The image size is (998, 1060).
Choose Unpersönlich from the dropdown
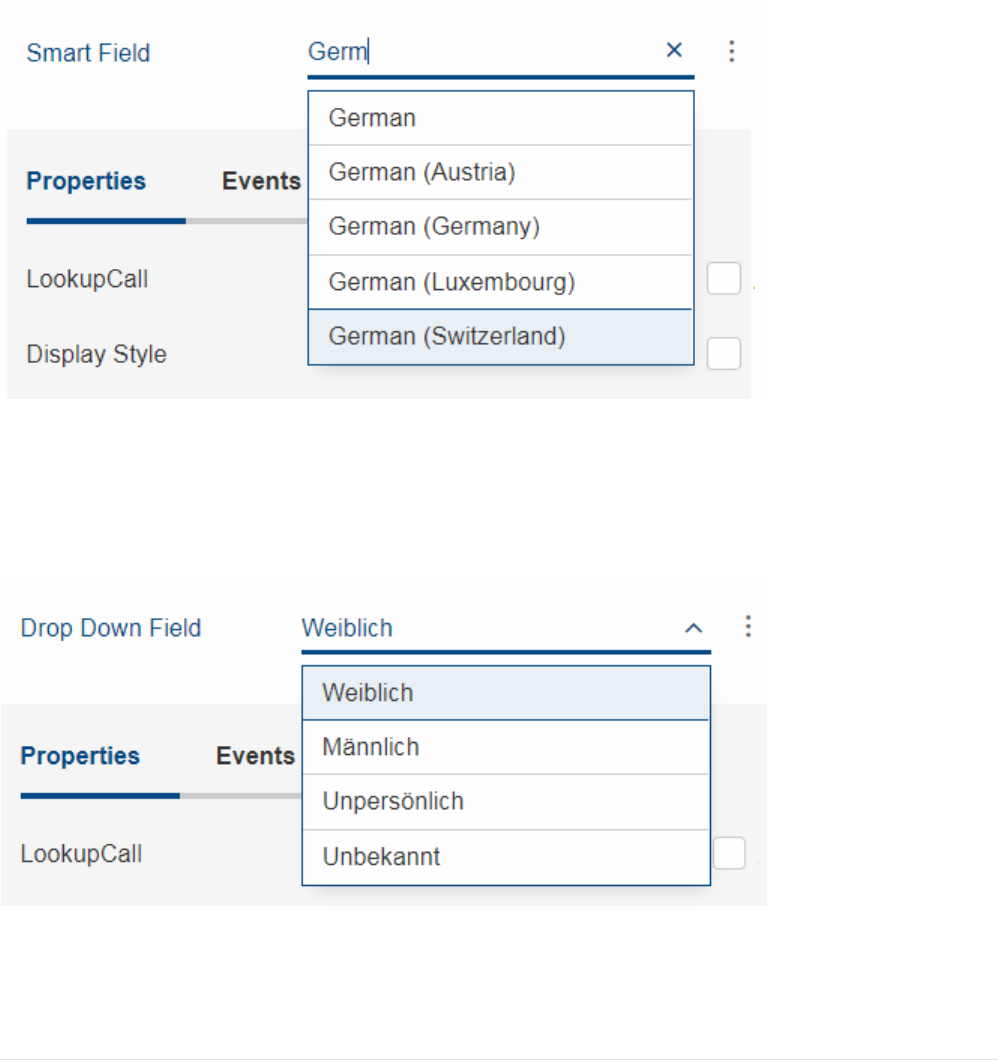coord(506,802)
